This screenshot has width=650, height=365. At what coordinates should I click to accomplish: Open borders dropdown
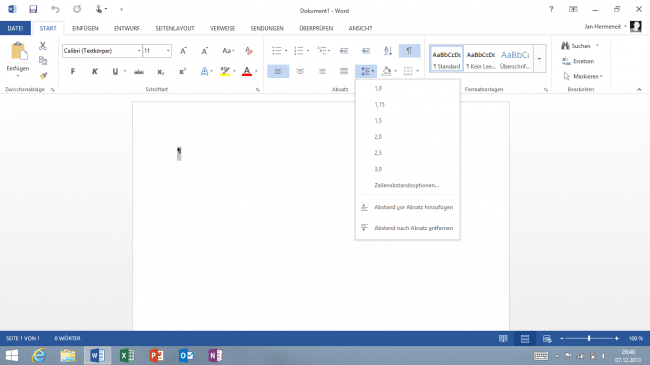(417, 71)
